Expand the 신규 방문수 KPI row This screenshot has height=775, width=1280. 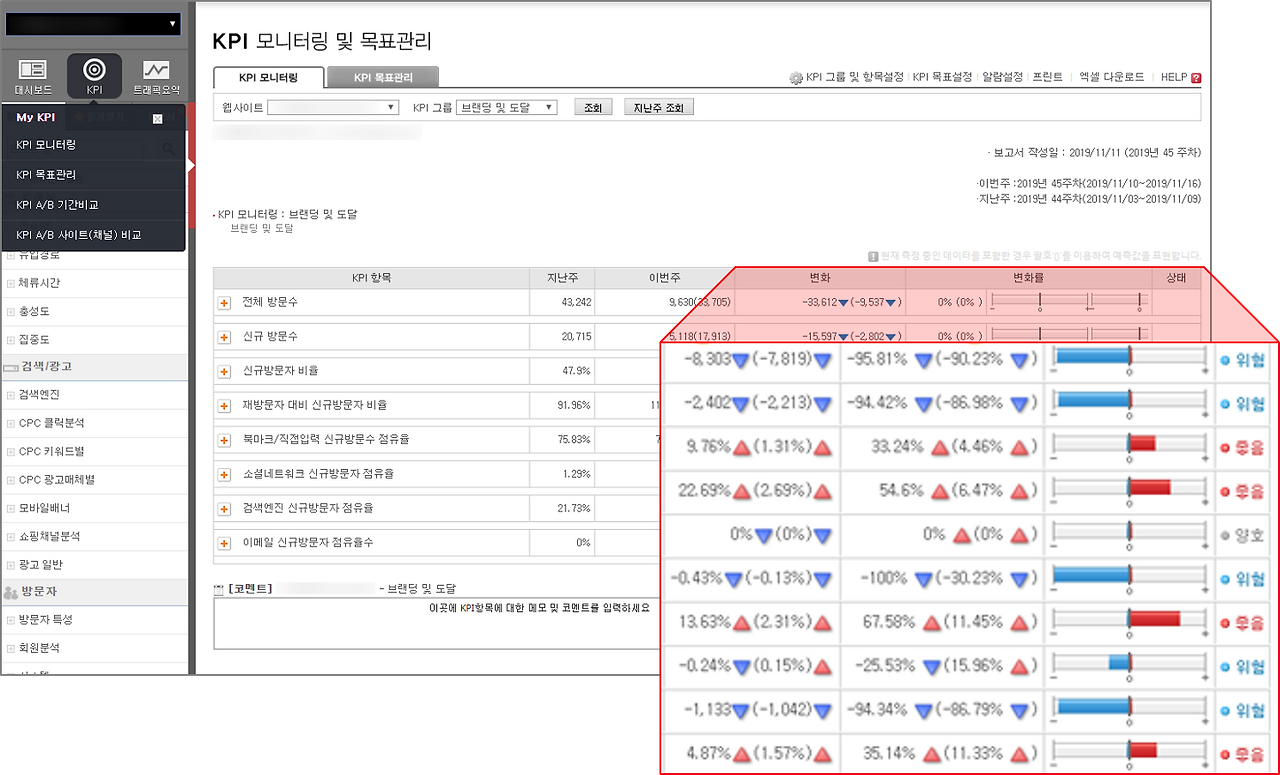tap(223, 336)
